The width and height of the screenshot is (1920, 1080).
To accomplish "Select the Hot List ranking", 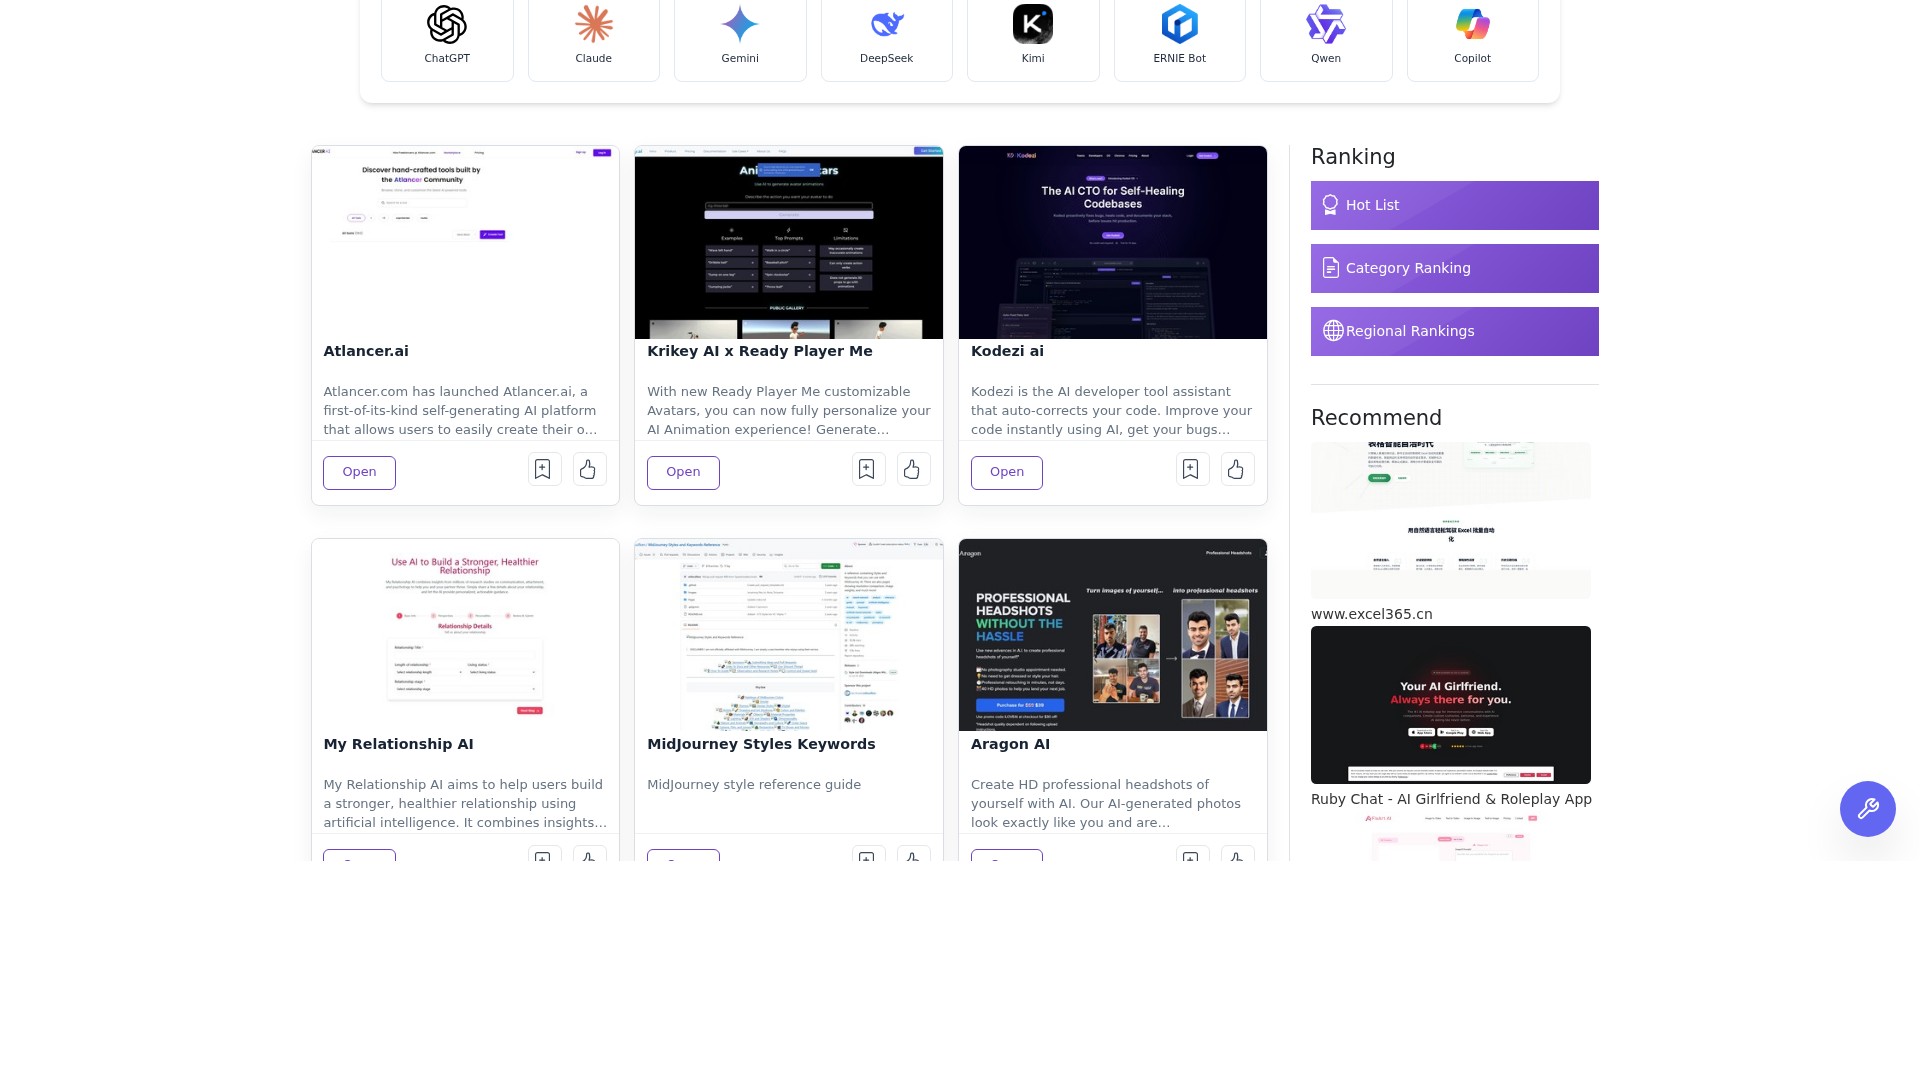I will (1455, 205).
